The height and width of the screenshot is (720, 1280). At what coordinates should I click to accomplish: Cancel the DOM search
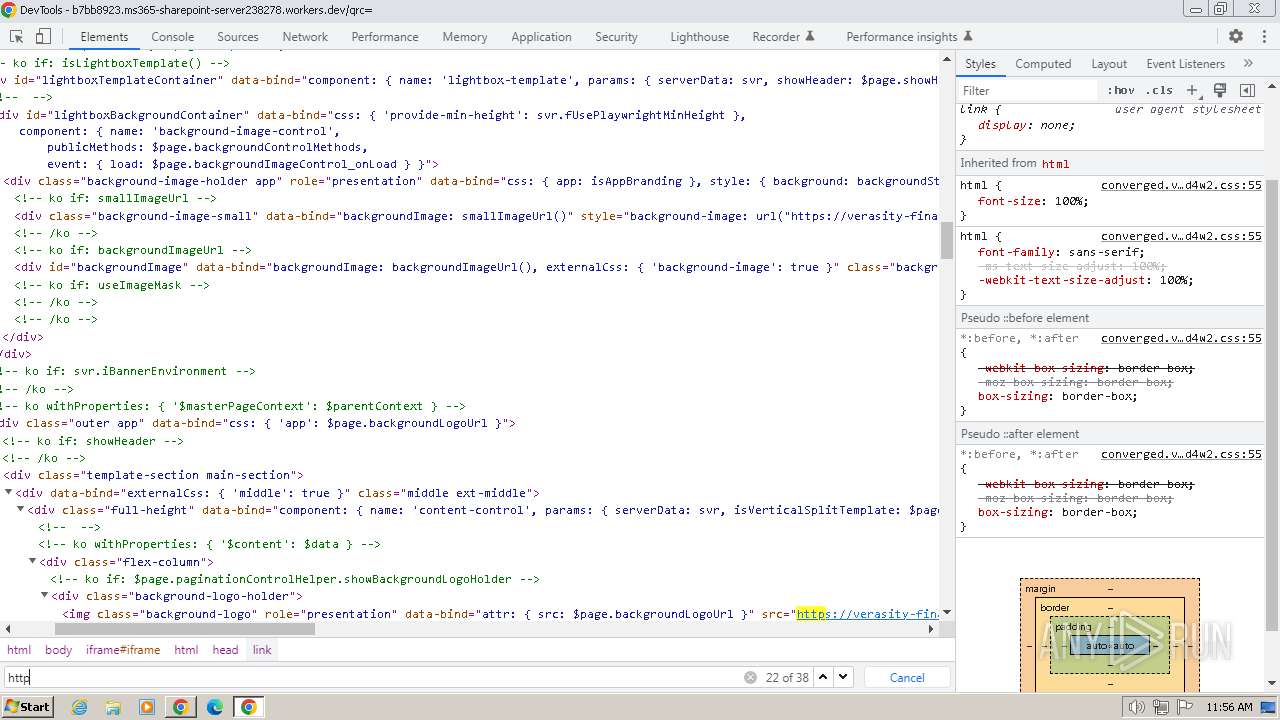pos(907,677)
